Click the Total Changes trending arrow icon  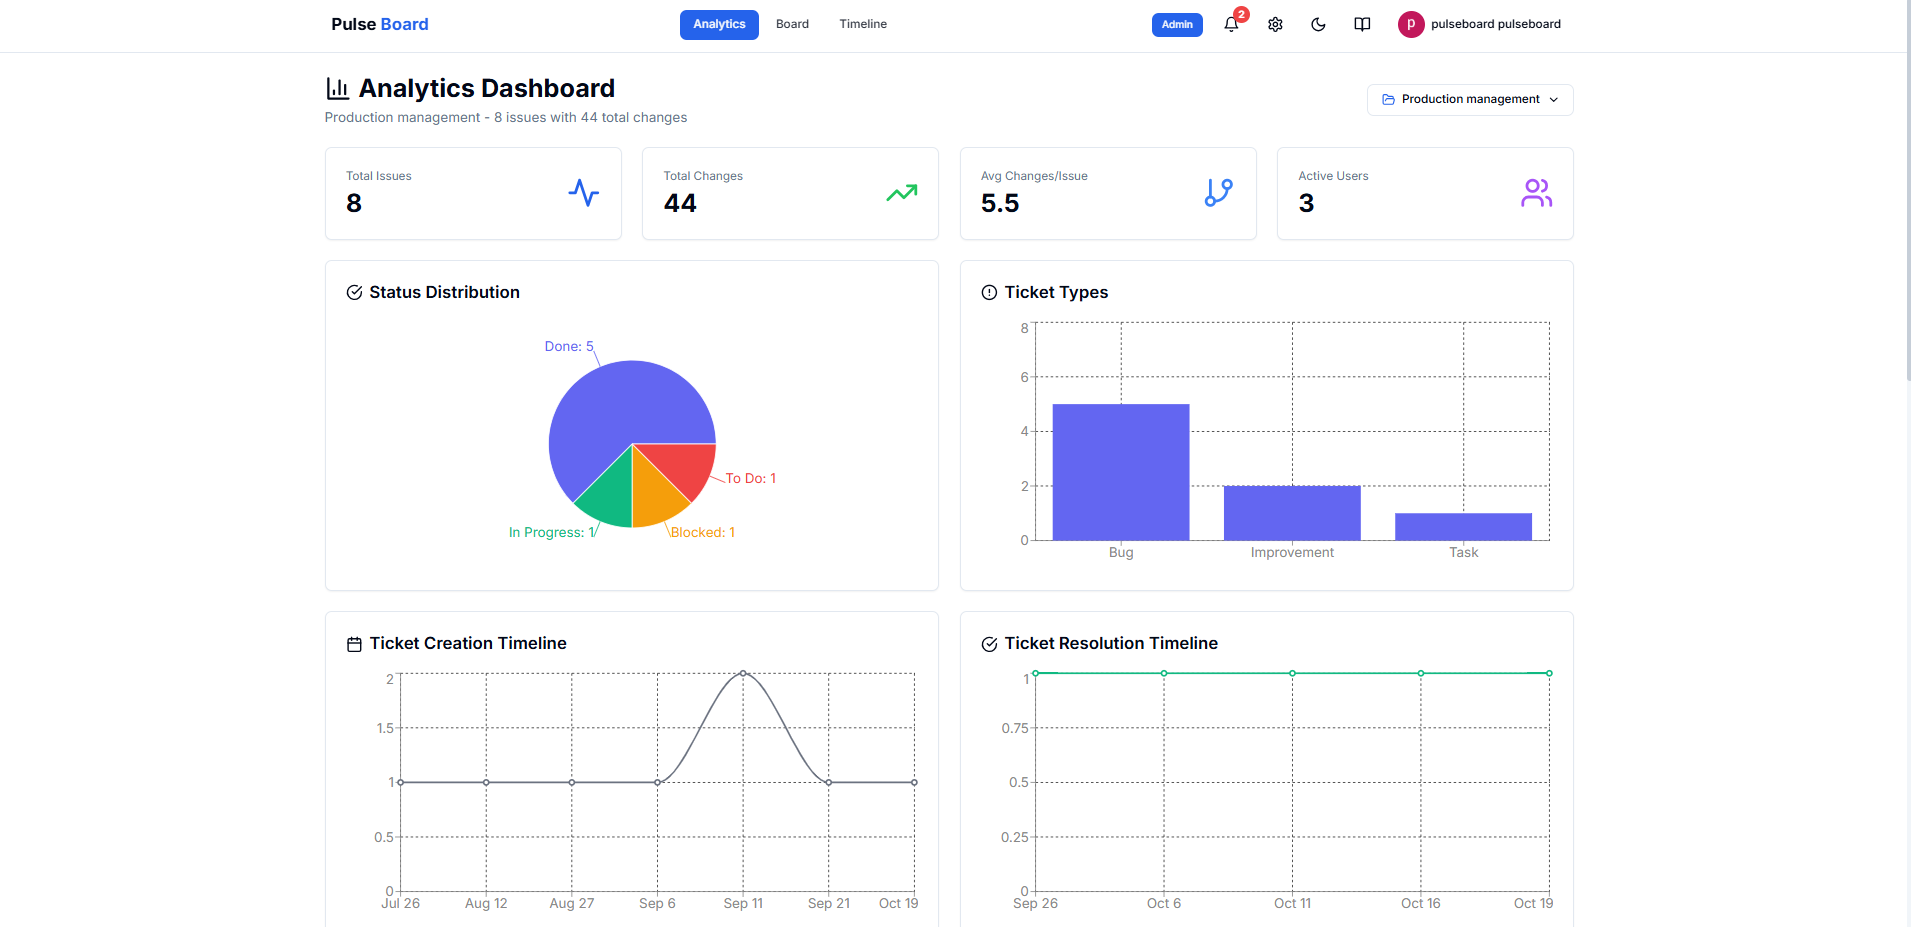click(901, 193)
